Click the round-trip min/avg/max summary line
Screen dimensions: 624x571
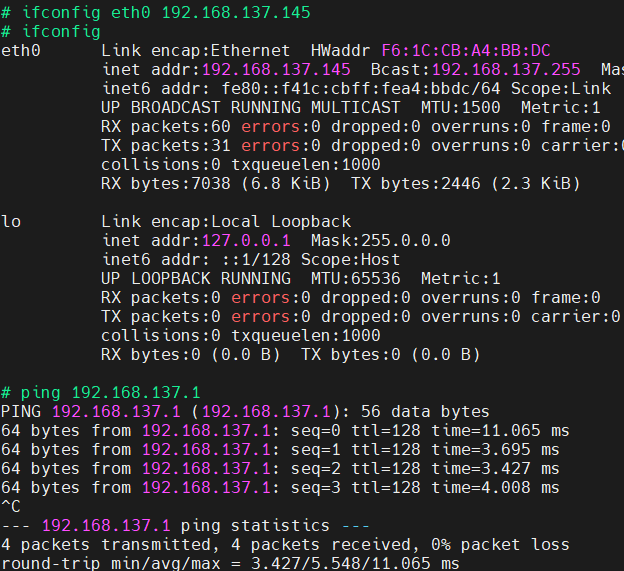coord(230,563)
